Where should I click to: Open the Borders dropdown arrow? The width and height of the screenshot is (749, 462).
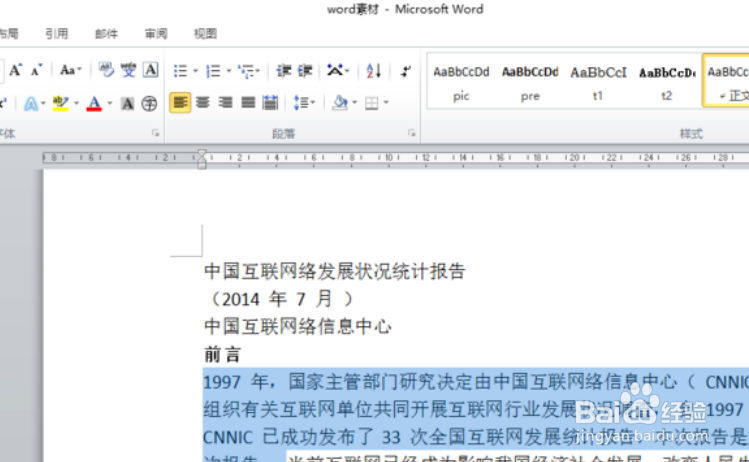(386, 102)
